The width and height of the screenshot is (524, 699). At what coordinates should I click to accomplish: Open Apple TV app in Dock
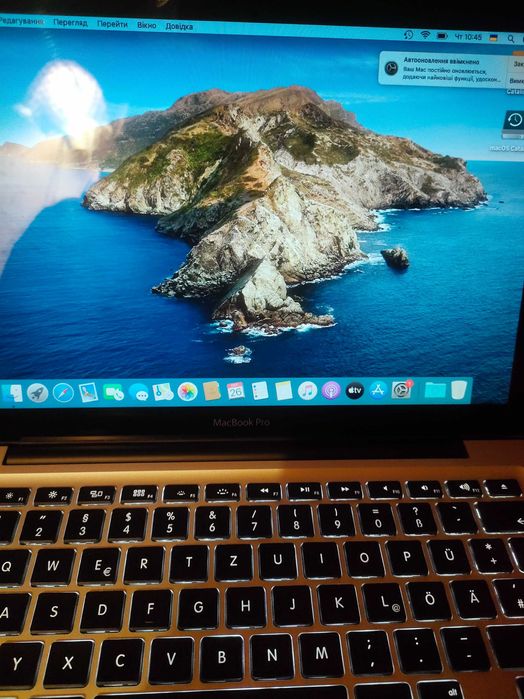point(355,391)
